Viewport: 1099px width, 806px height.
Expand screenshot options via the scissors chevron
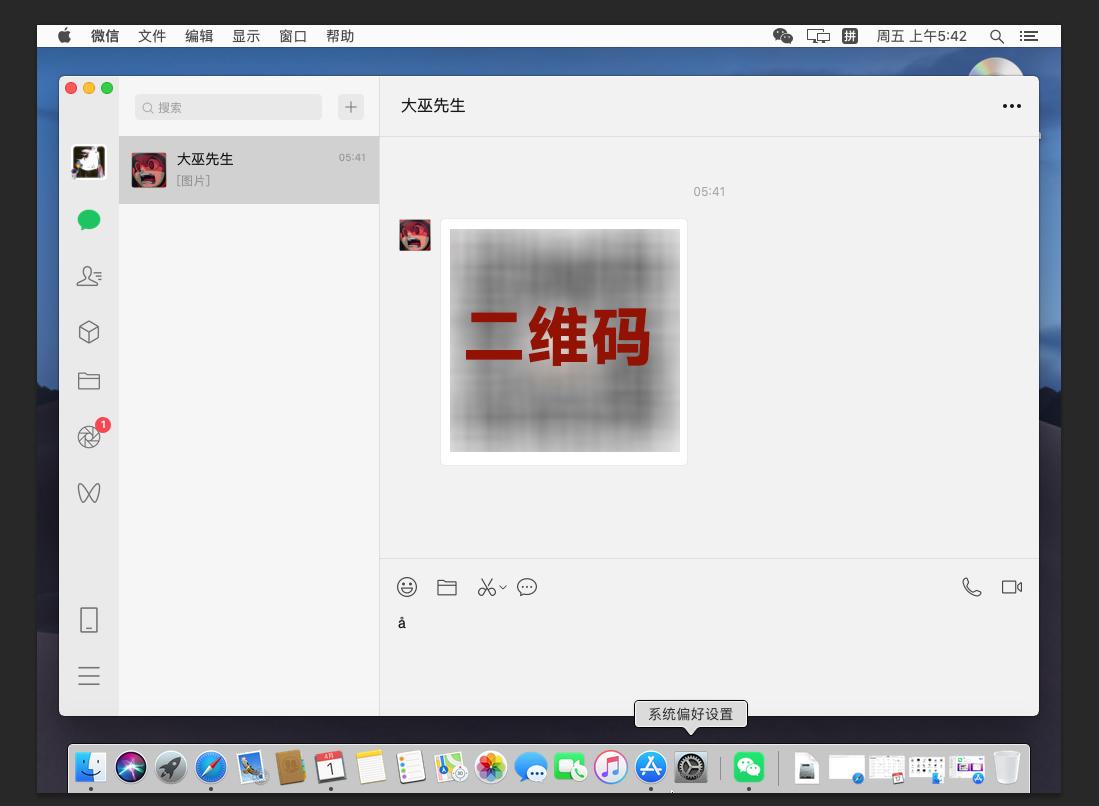502,590
